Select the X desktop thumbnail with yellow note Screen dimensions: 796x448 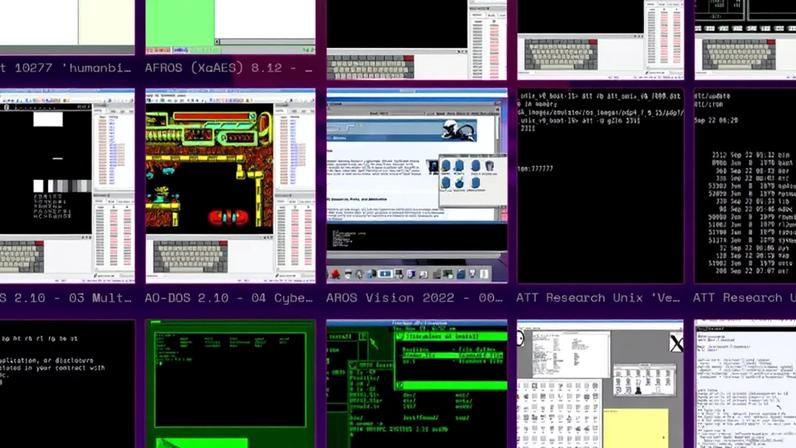[x=600, y=384]
